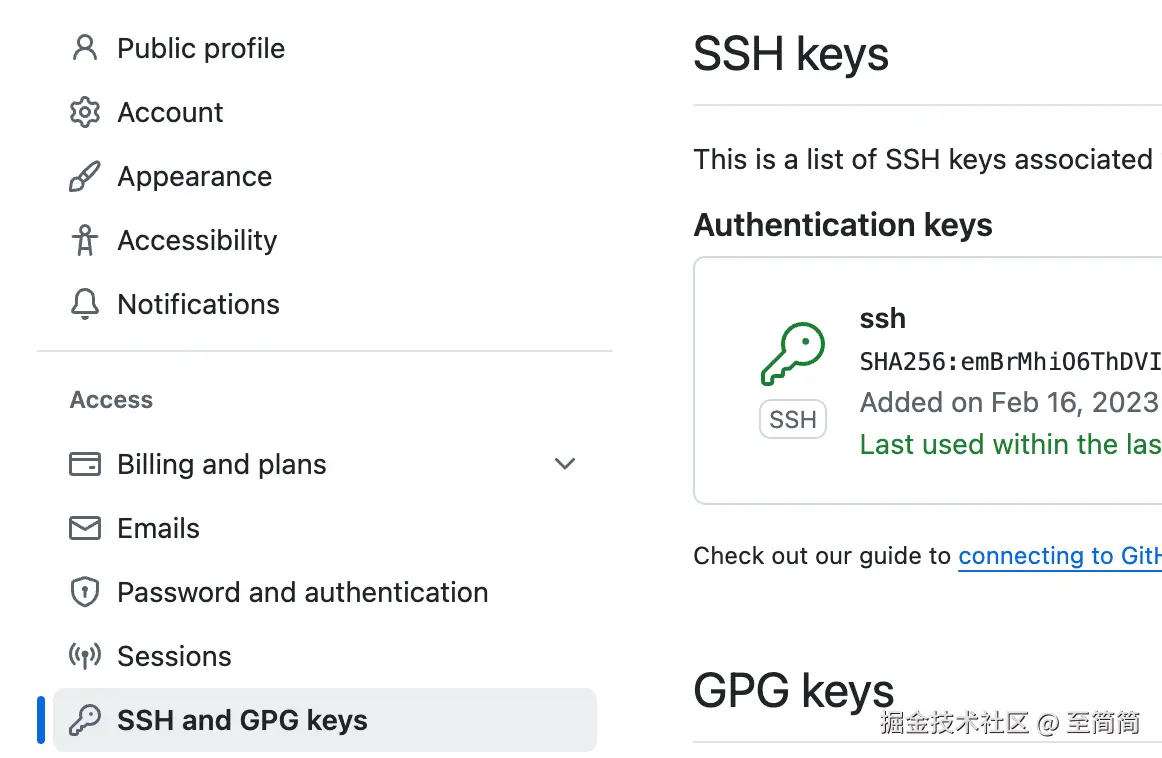Click the Public profile person icon
Screen dimensions: 1162x758
tap(85, 48)
